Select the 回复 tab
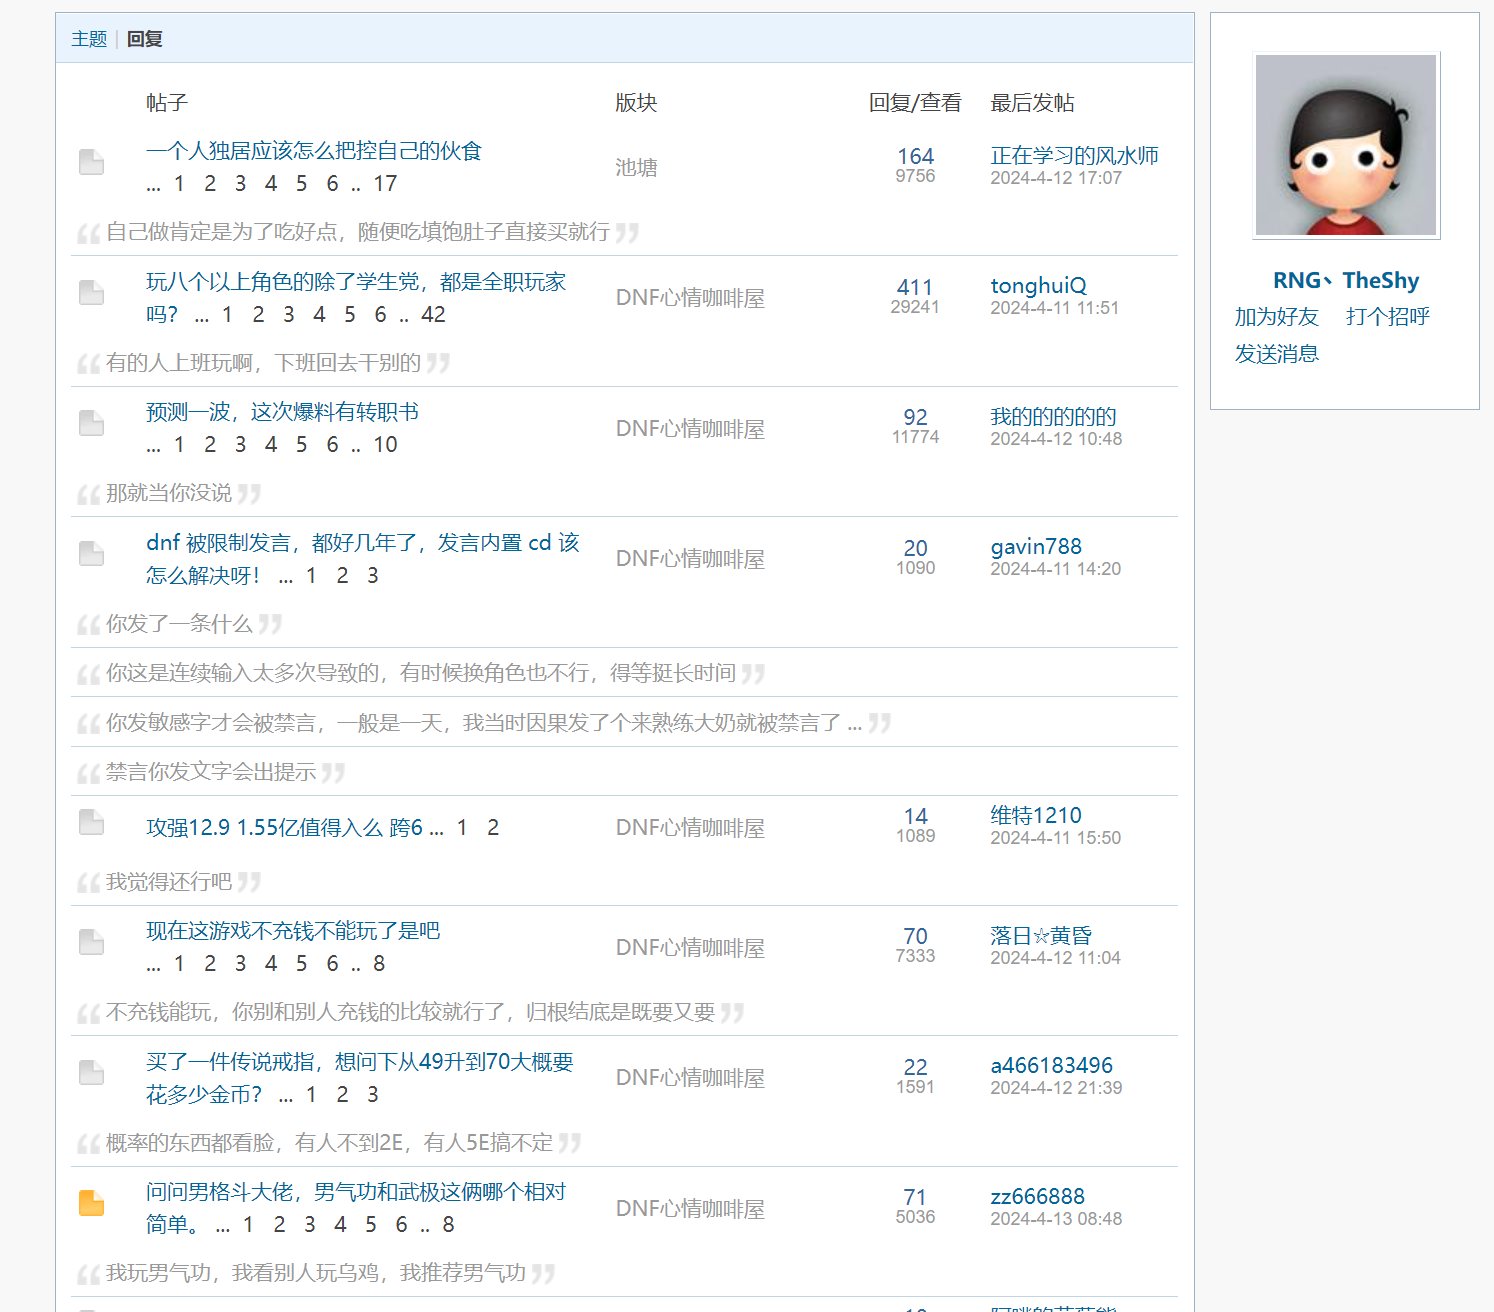 pos(145,39)
